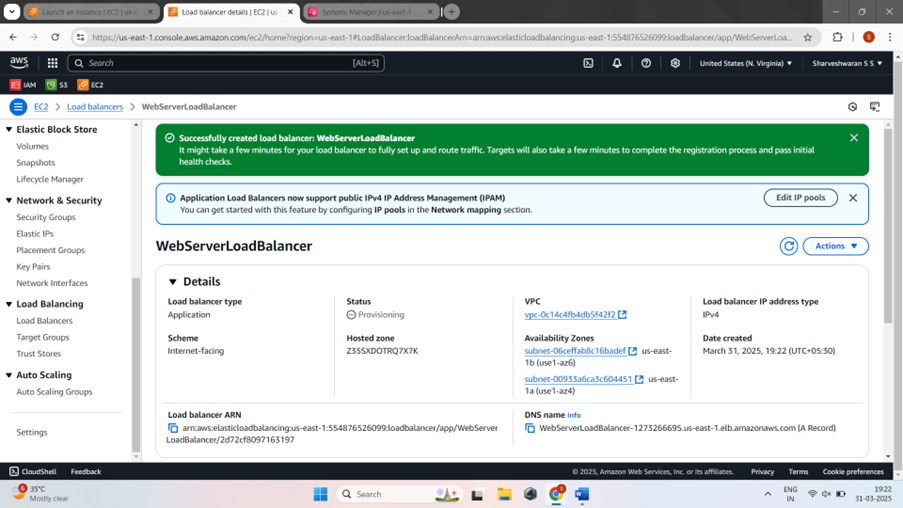The width and height of the screenshot is (903, 508).
Task: Open File Explorer from the taskbar
Action: coord(504,494)
